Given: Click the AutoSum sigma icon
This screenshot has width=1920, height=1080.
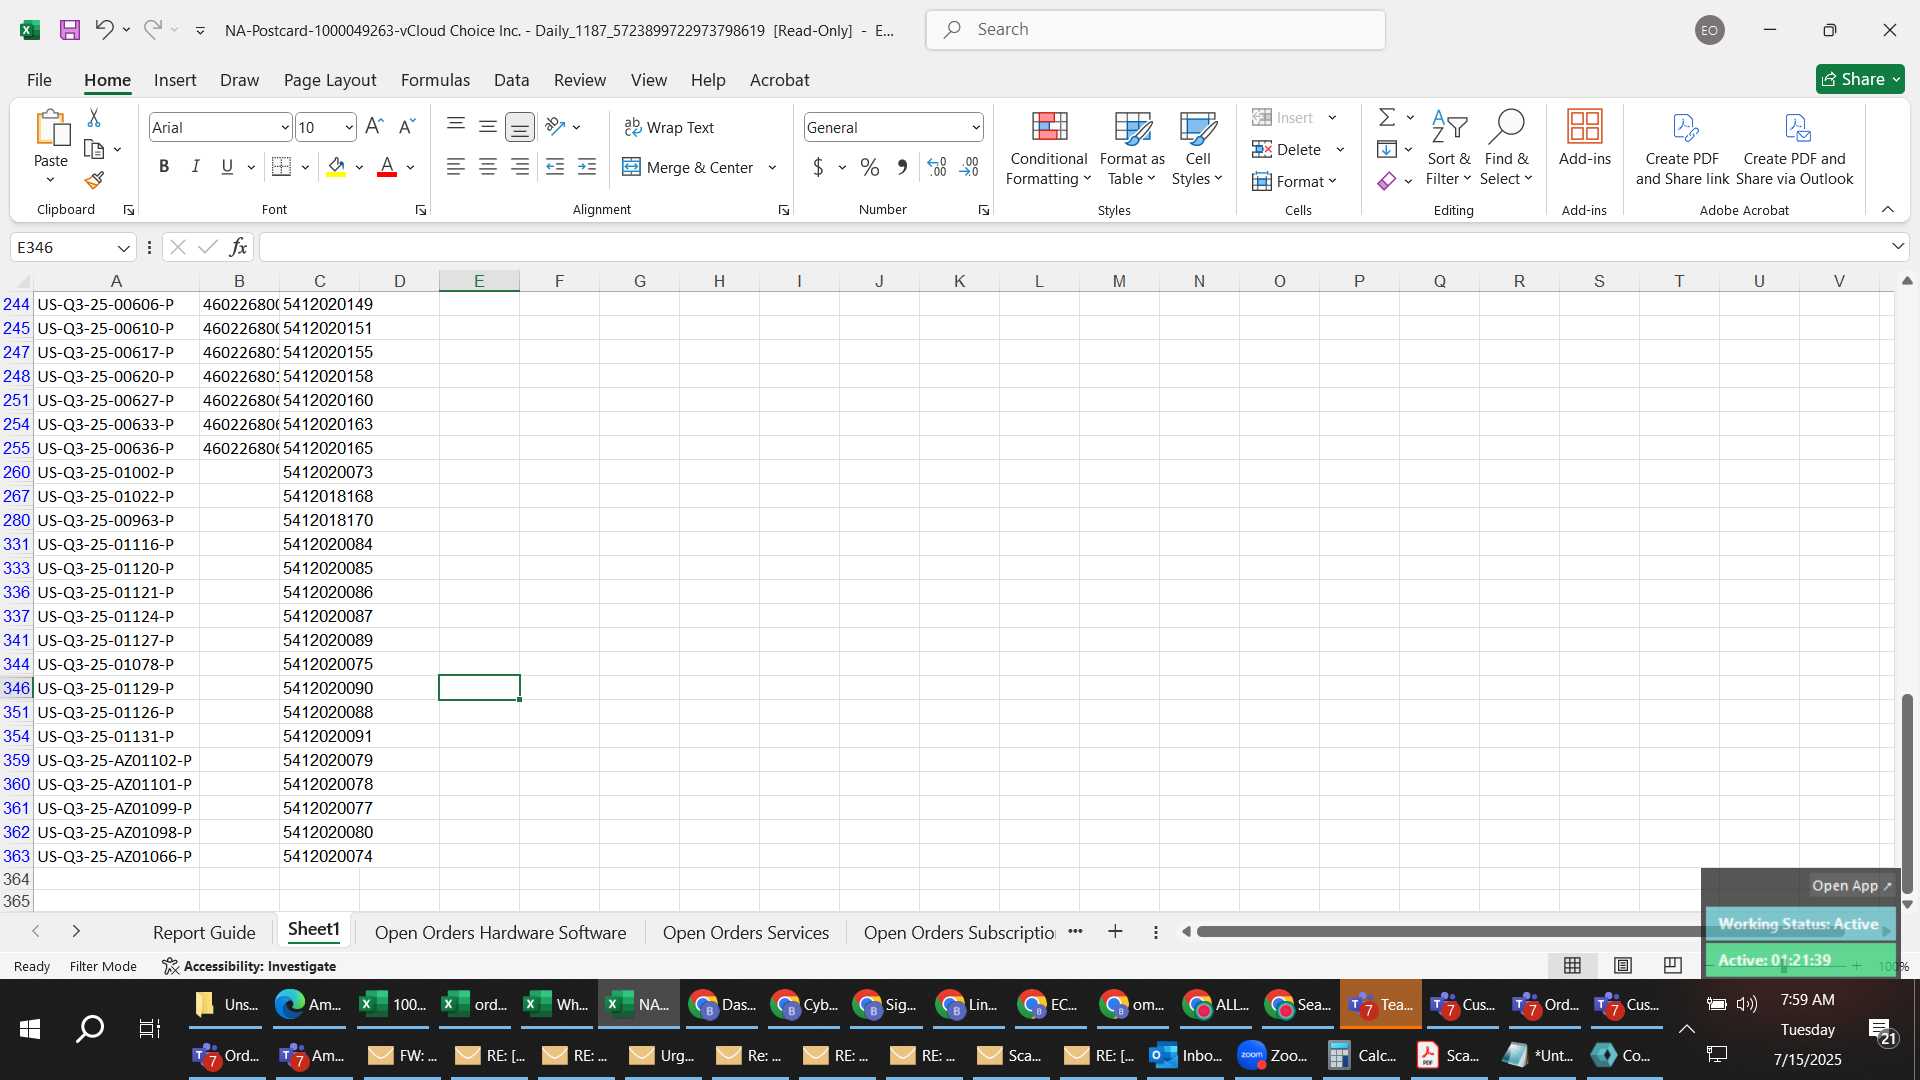Looking at the screenshot, I should coord(1387,118).
